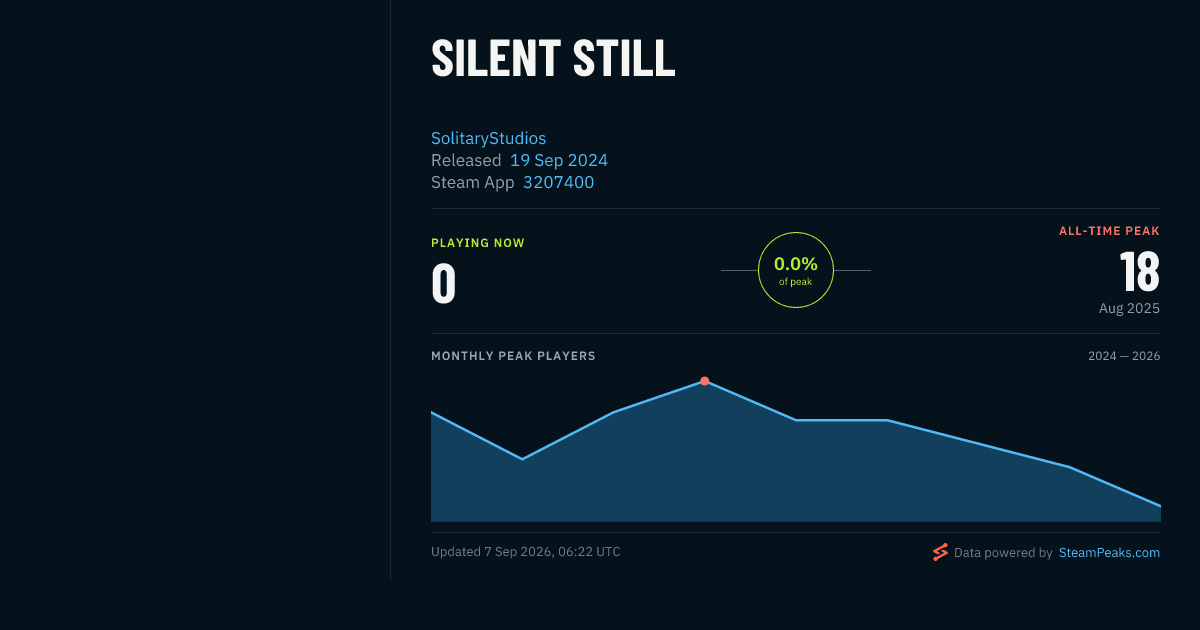Click the Playing Now count 0
The height and width of the screenshot is (630, 1200).
(x=444, y=283)
